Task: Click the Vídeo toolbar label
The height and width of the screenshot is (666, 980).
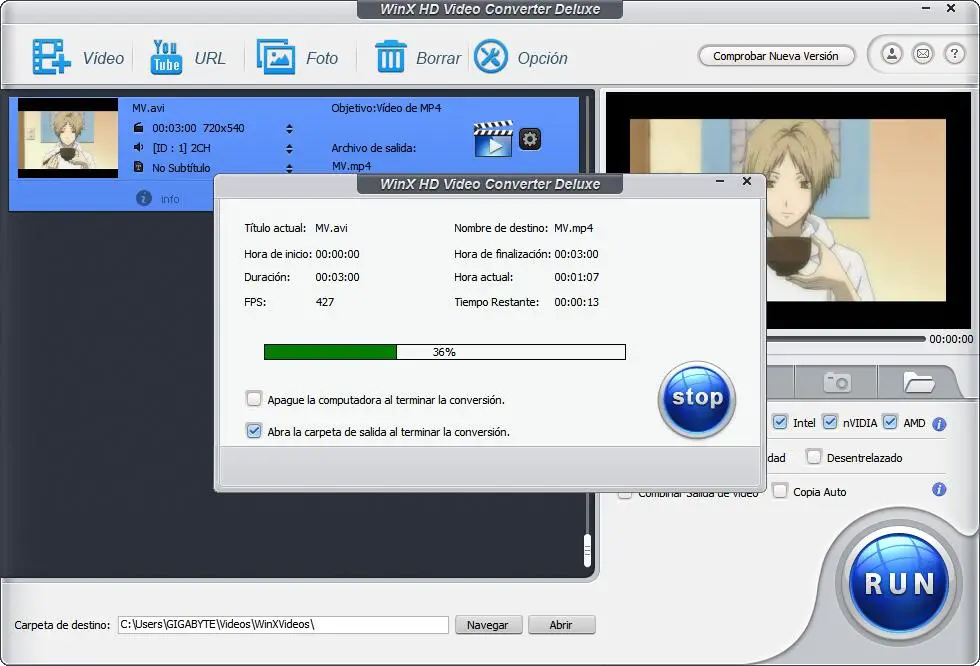Action: (x=103, y=58)
